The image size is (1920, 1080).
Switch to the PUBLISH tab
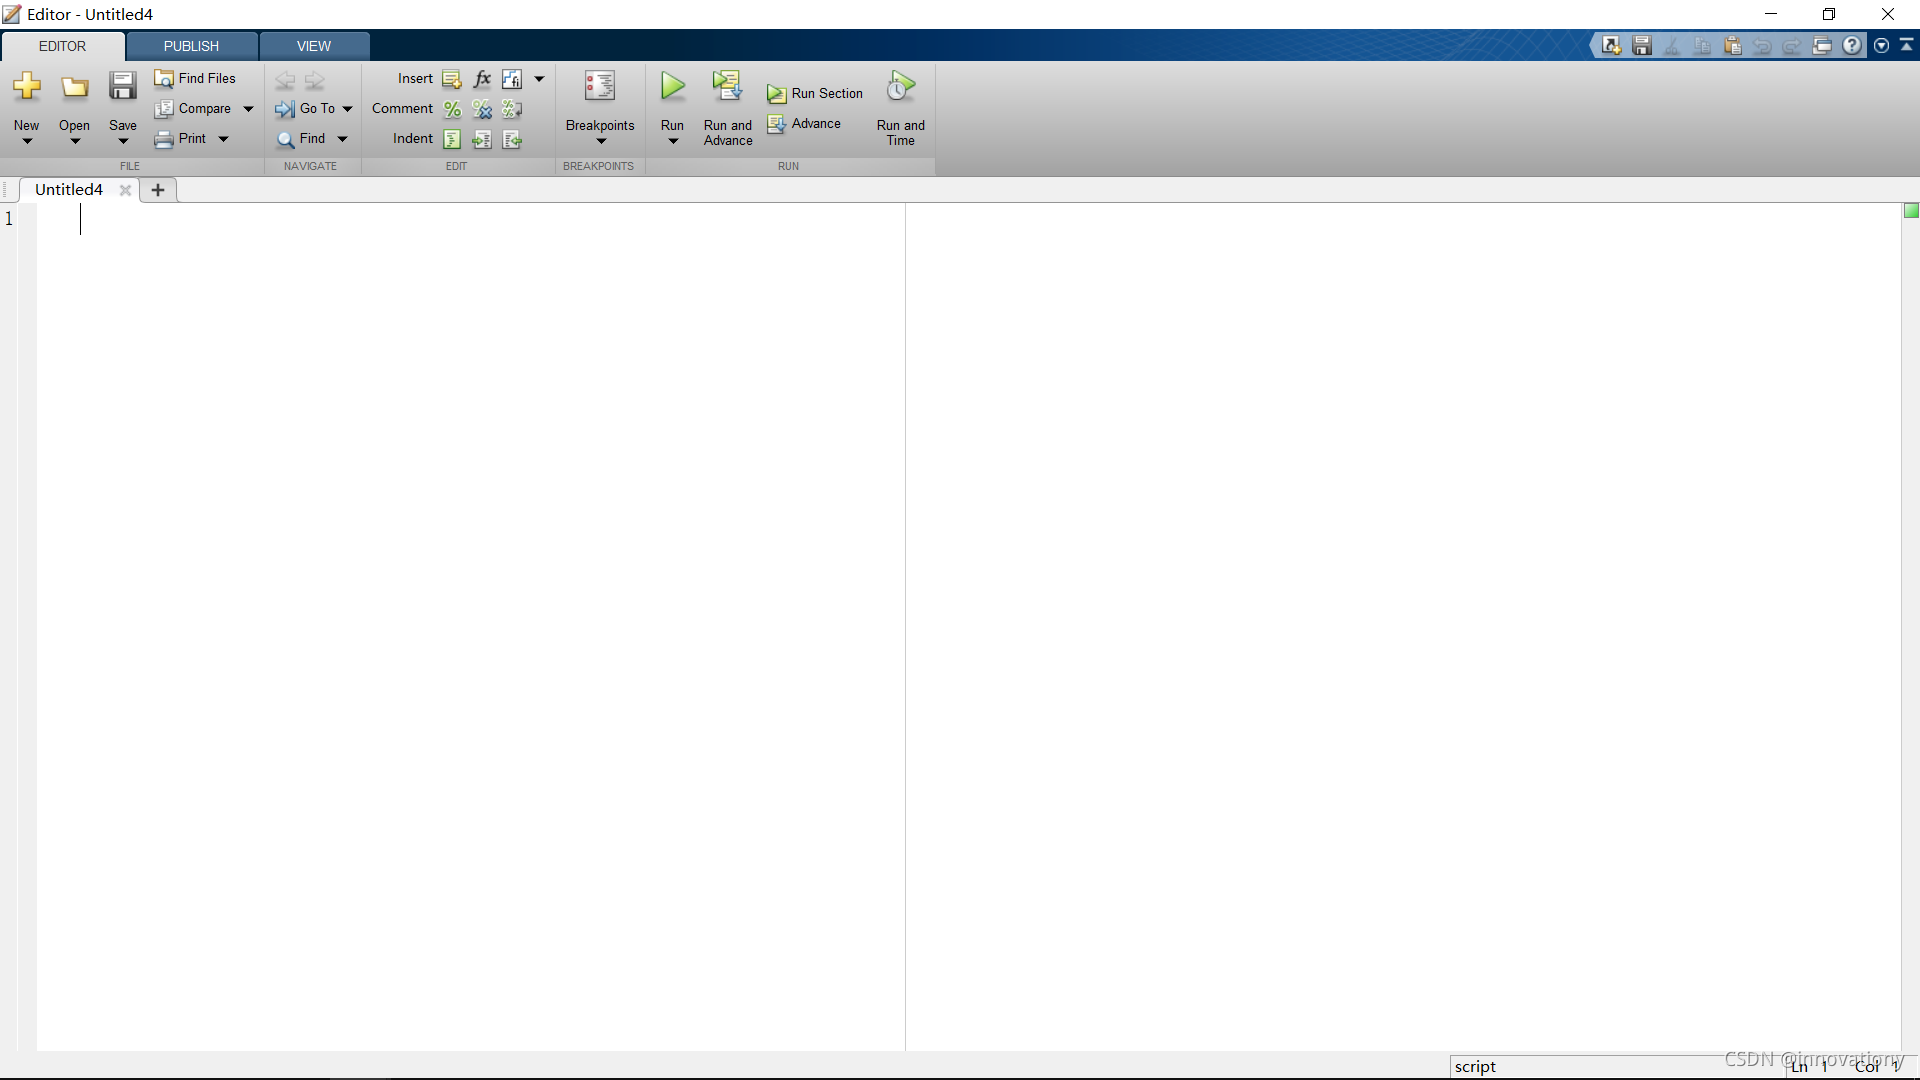click(191, 46)
